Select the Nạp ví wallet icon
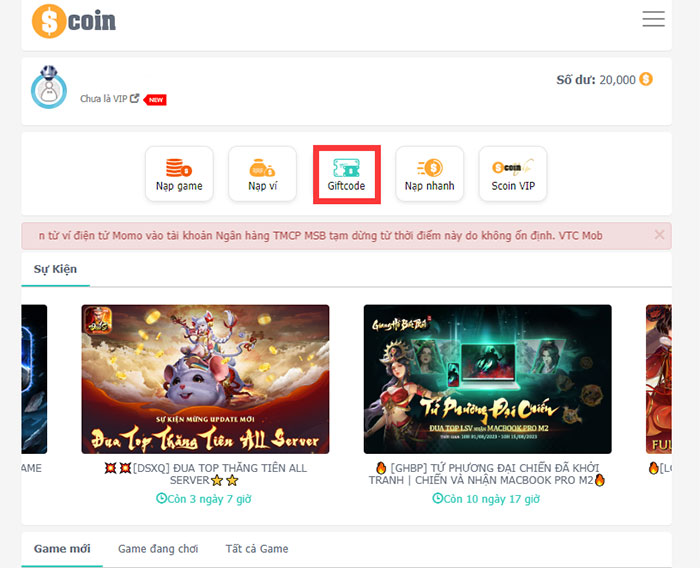This screenshot has height=568, width=700. [262, 168]
